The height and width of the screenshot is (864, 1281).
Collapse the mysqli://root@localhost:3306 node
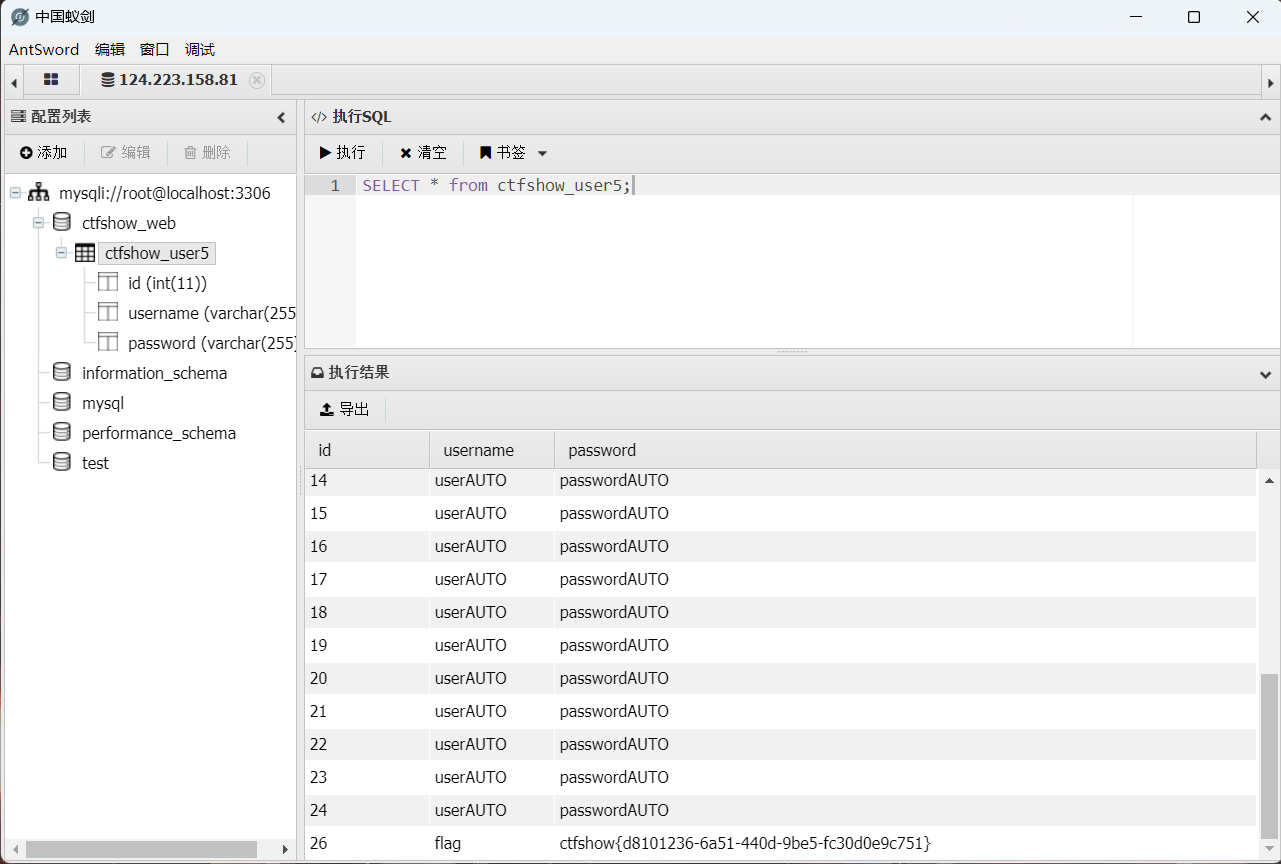coord(15,192)
